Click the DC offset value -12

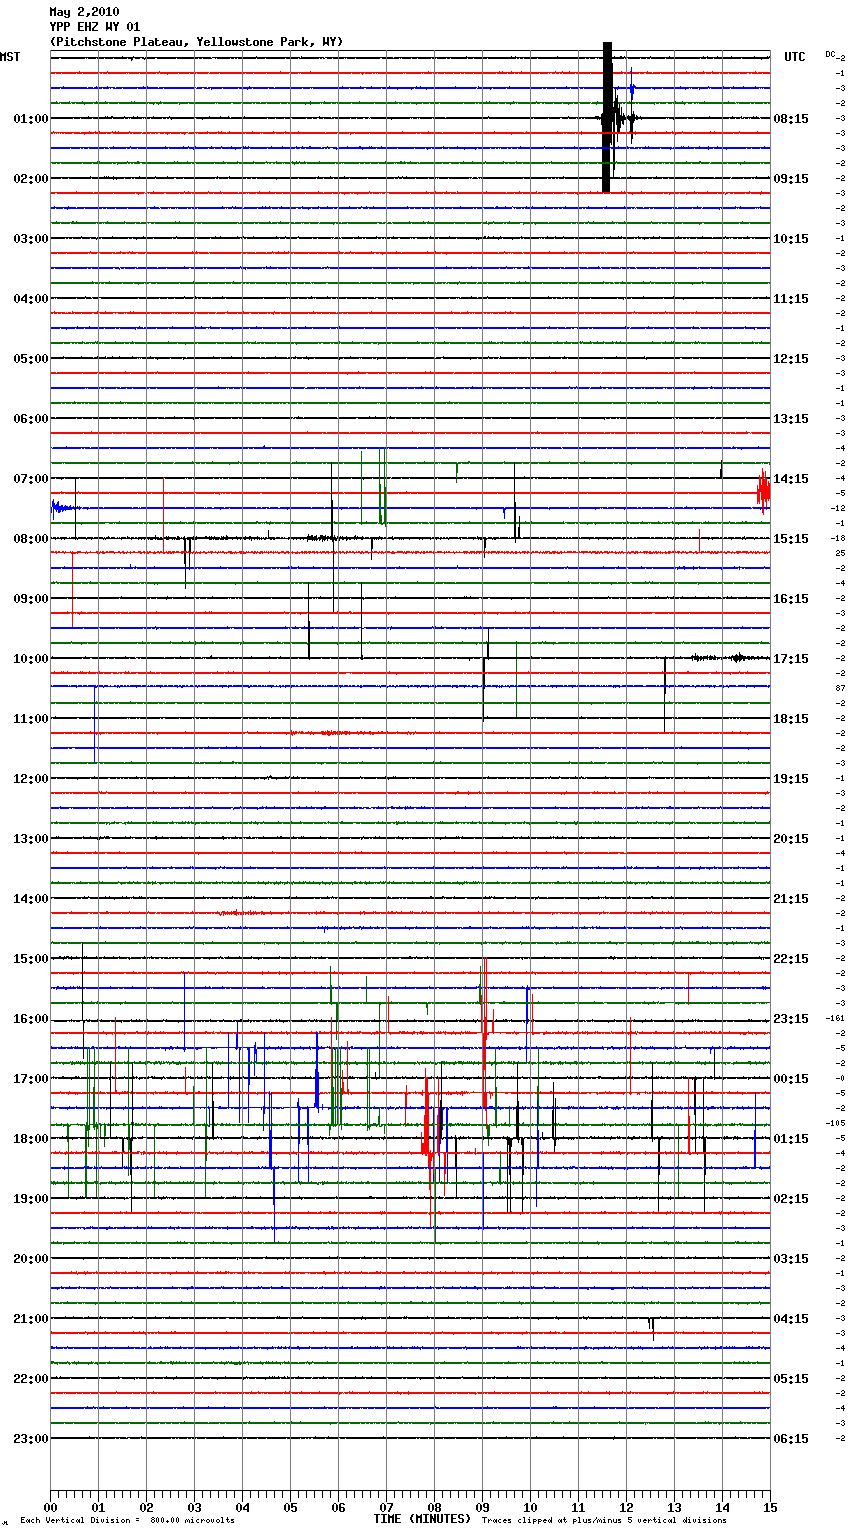pyautogui.click(x=839, y=508)
